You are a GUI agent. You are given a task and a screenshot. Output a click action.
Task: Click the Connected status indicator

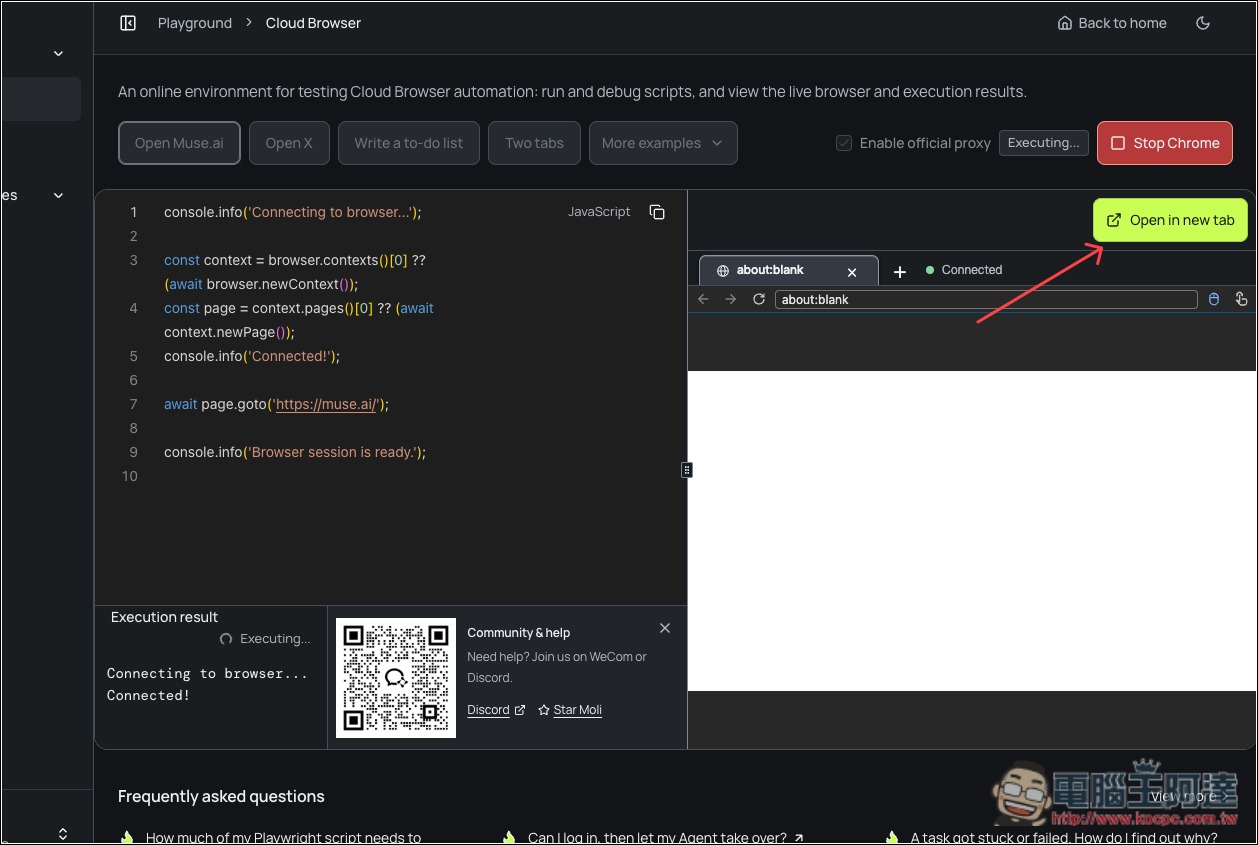coord(964,270)
